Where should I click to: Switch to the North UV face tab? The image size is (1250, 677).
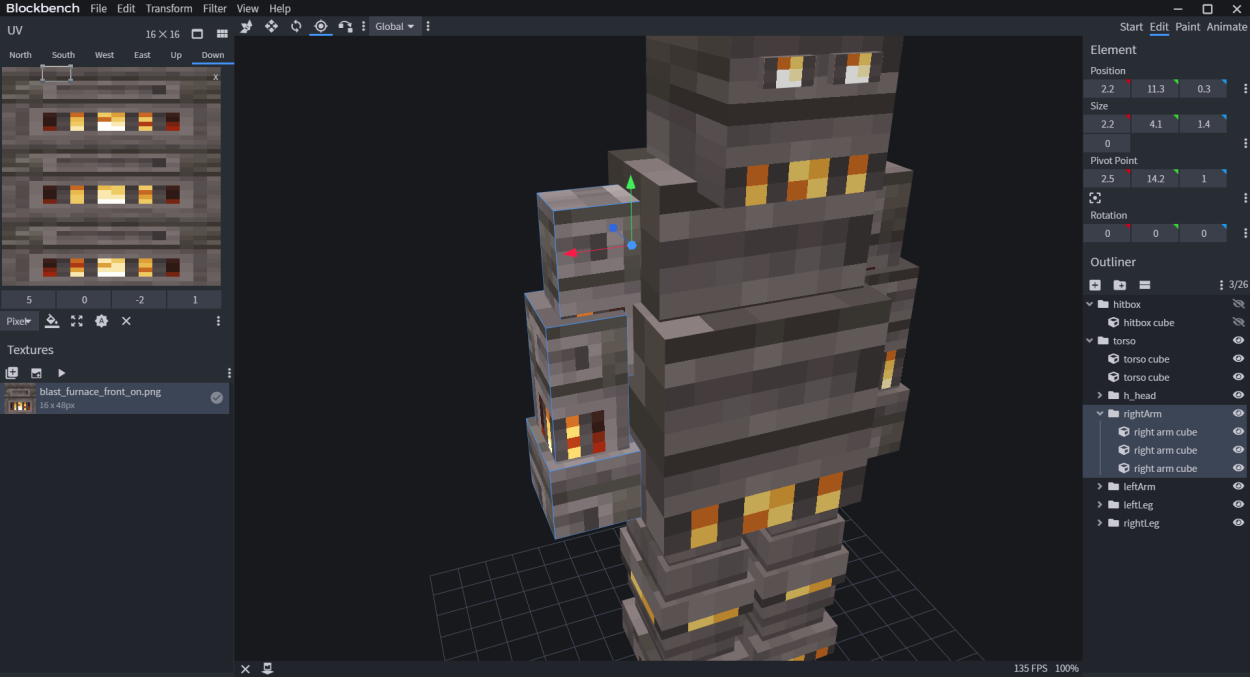click(x=20, y=55)
